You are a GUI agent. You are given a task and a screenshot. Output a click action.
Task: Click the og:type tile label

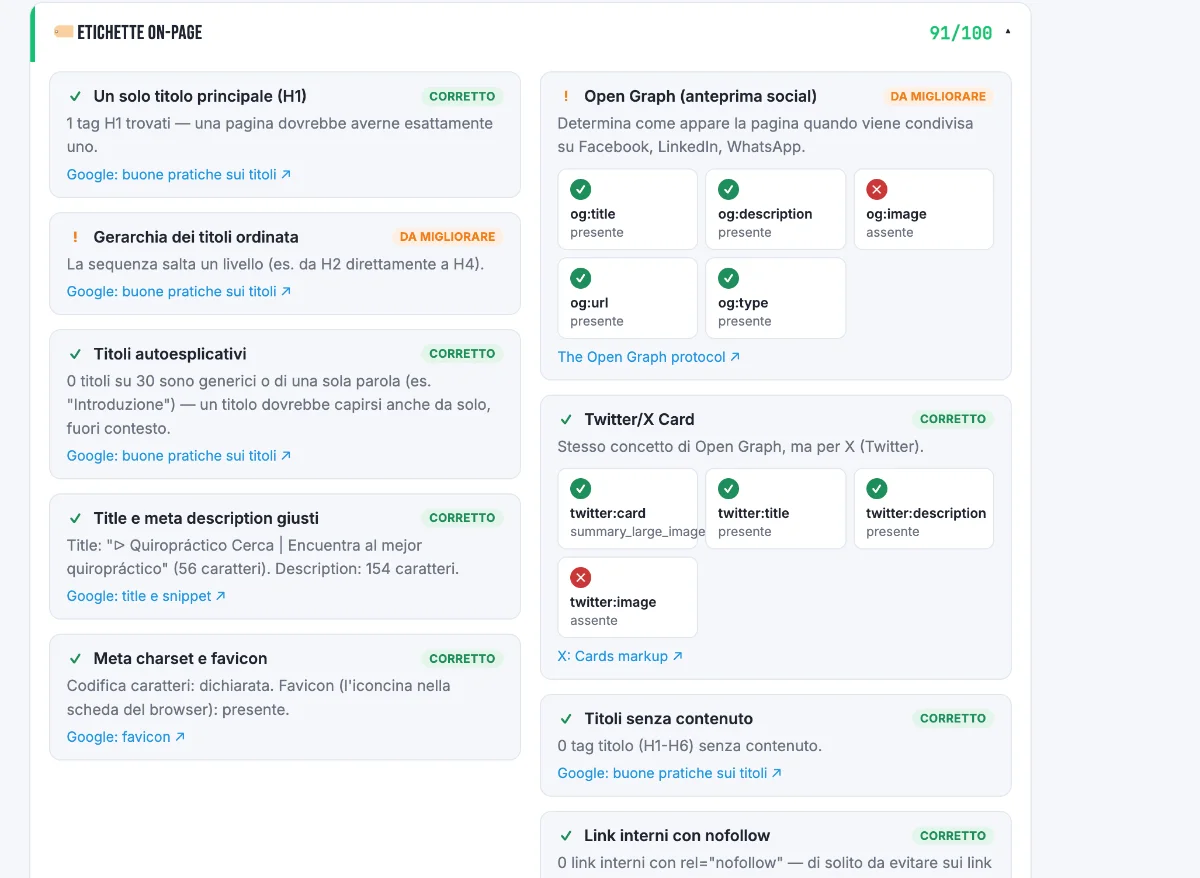click(743, 303)
